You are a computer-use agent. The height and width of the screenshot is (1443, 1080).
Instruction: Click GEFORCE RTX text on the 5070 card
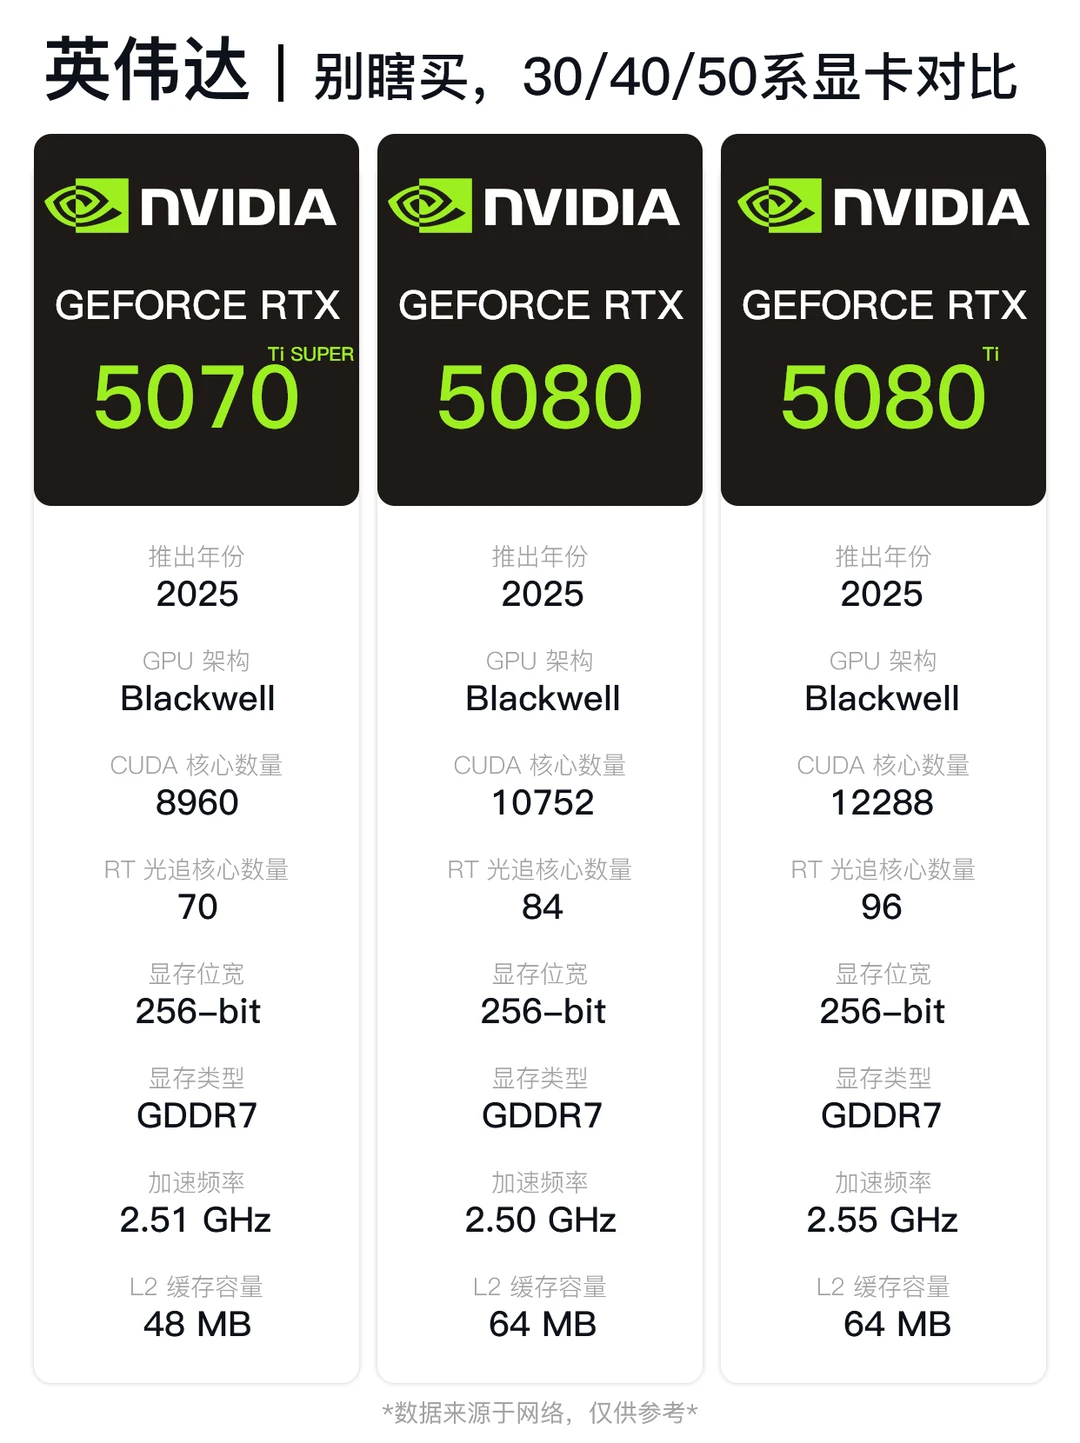coord(197,305)
